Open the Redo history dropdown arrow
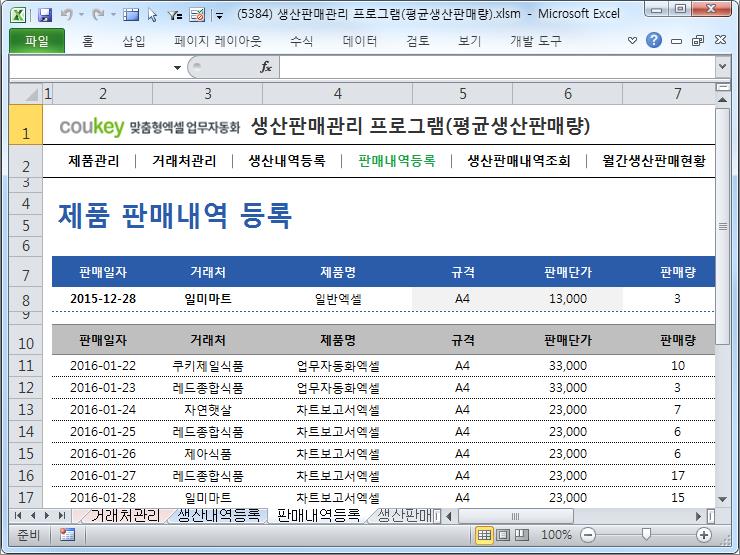Screen dimensions: 740x555 pos(113,15)
